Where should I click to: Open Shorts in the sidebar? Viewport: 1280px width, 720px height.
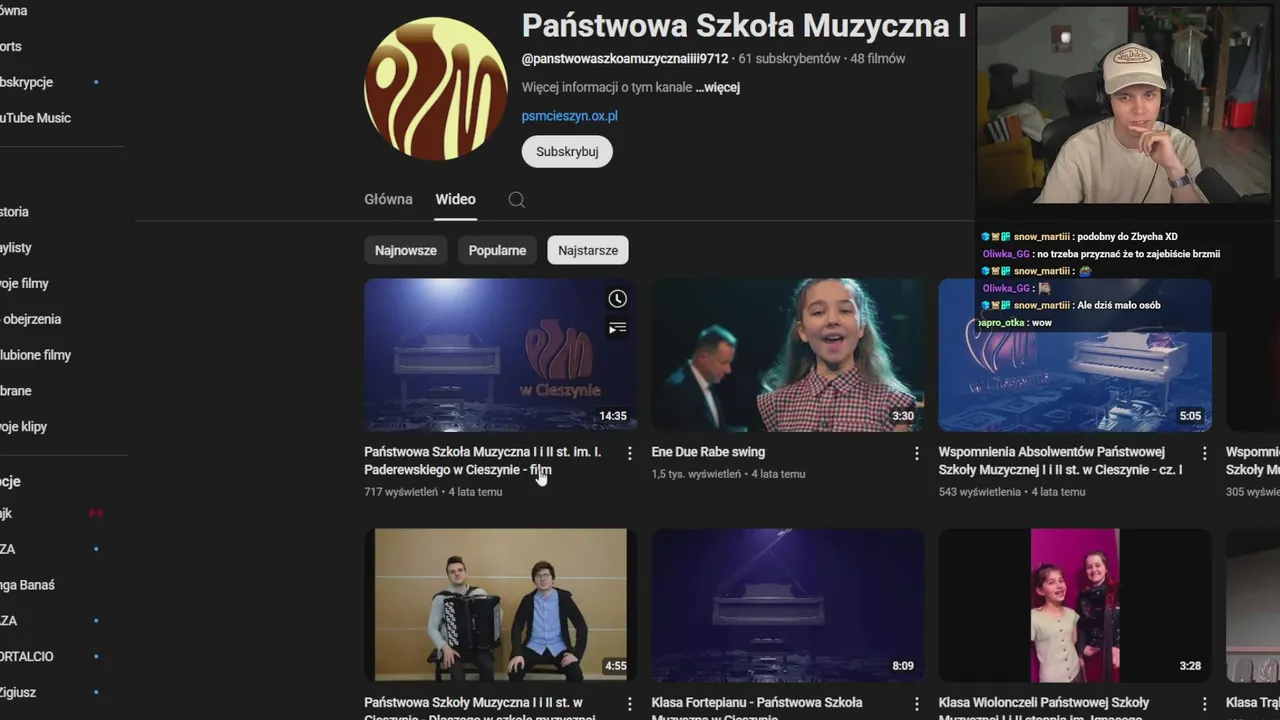pos(11,46)
